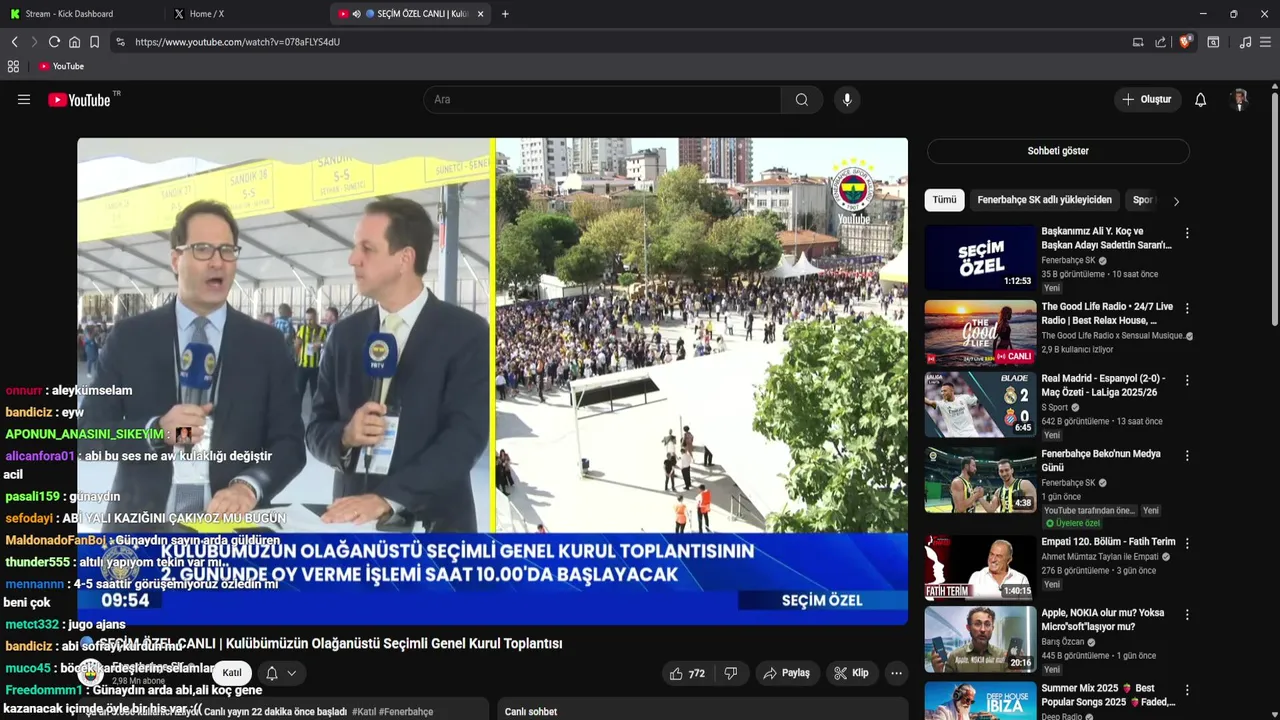Screen dimensions: 1280x720
Task: Go to browser home page
Action: coord(74,42)
